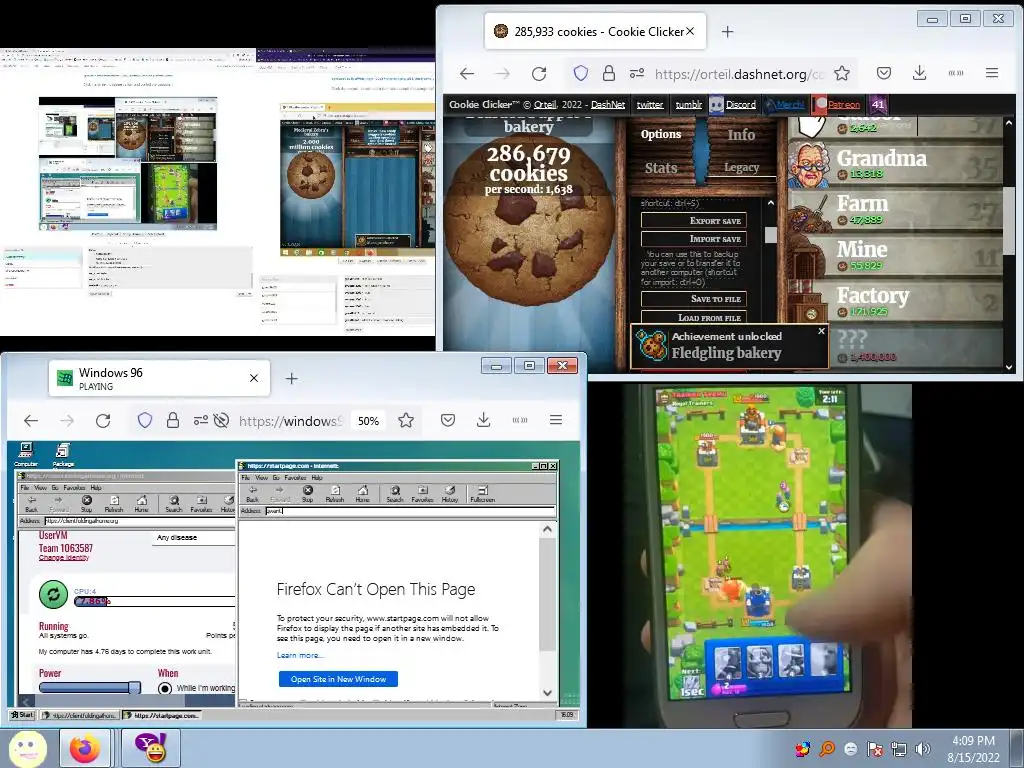The width and height of the screenshot is (1024, 768).
Task: Reload the Cookie Clicker page
Action: point(539,74)
